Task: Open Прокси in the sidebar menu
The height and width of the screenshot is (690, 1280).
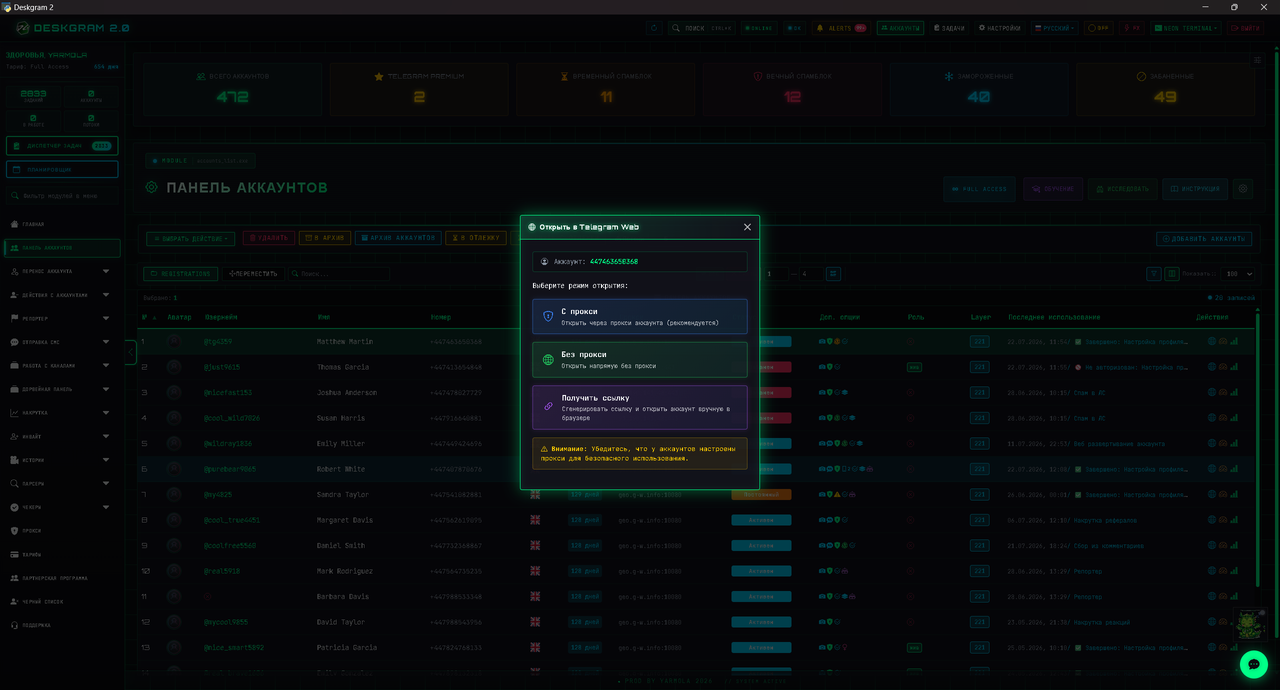Action: point(60,531)
